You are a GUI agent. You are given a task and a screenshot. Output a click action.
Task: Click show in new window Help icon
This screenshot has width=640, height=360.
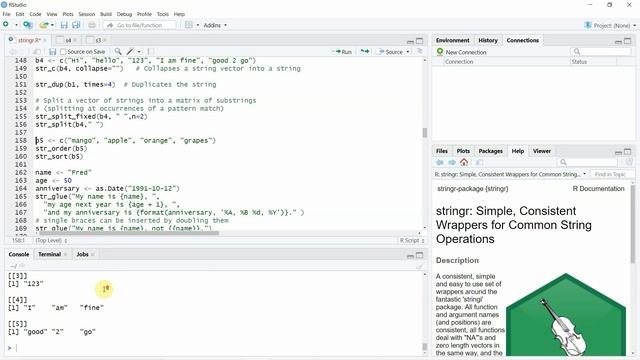pyautogui.click(x=480, y=162)
